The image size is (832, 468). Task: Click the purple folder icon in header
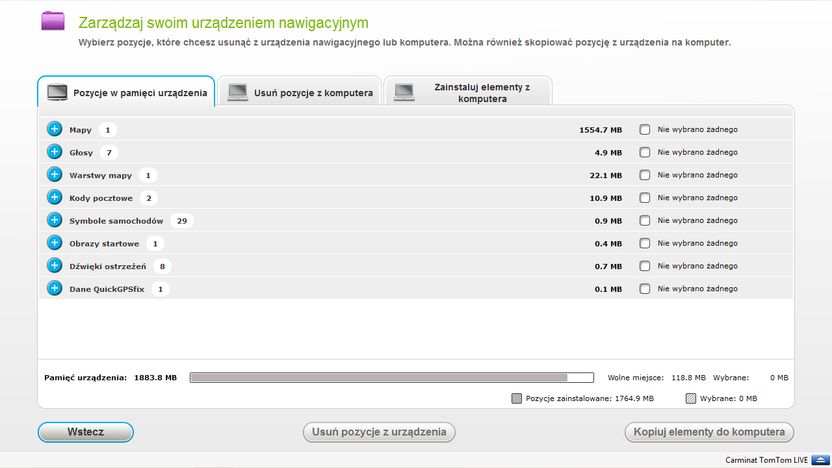pyautogui.click(x=53, y=21)
